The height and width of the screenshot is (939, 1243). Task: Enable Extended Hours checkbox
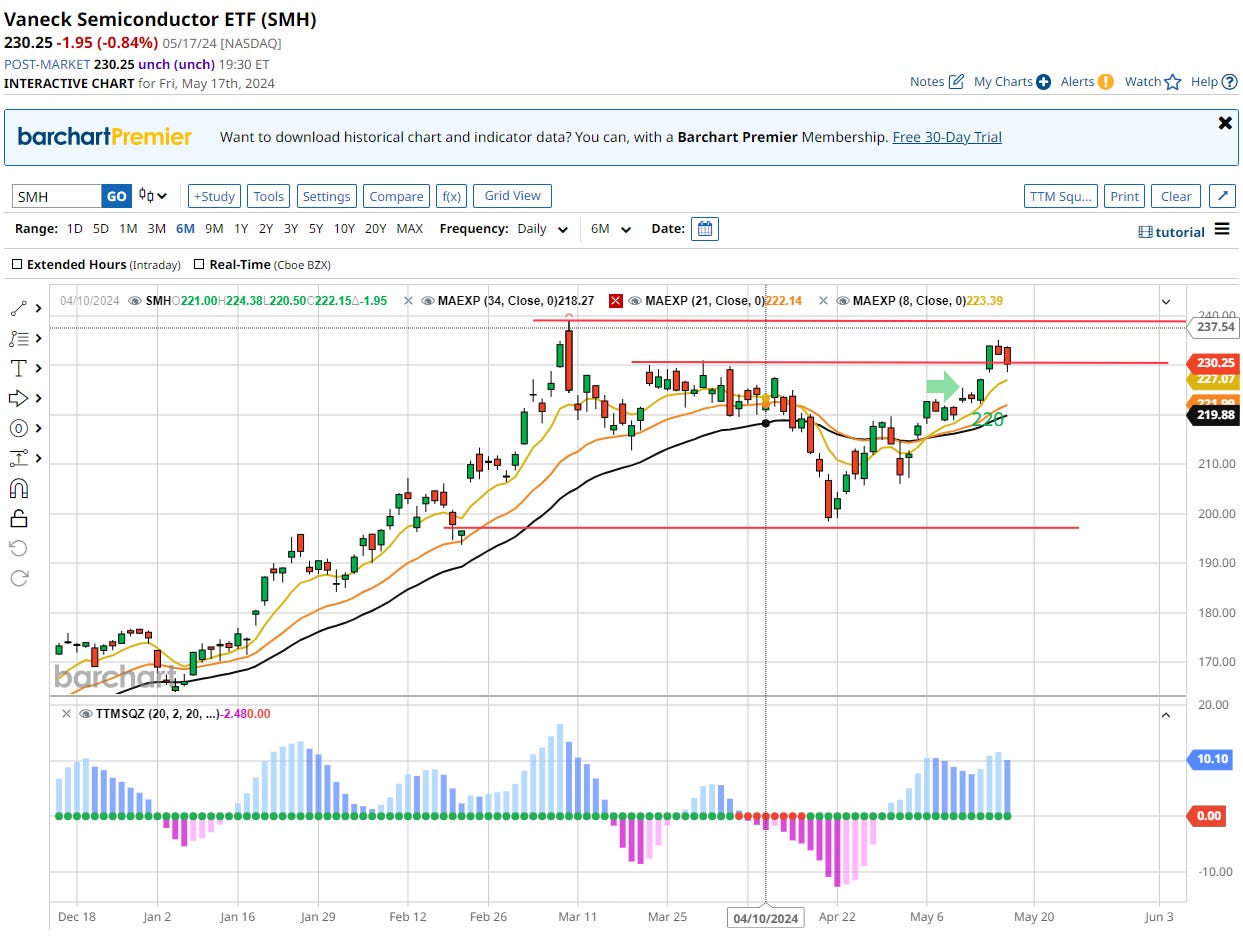[x=17, y=265]
